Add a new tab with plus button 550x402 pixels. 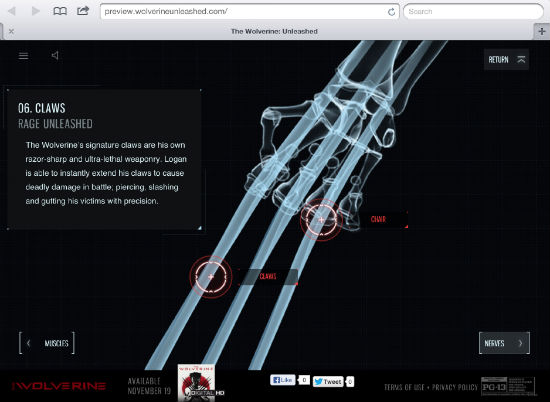(542, 31)
